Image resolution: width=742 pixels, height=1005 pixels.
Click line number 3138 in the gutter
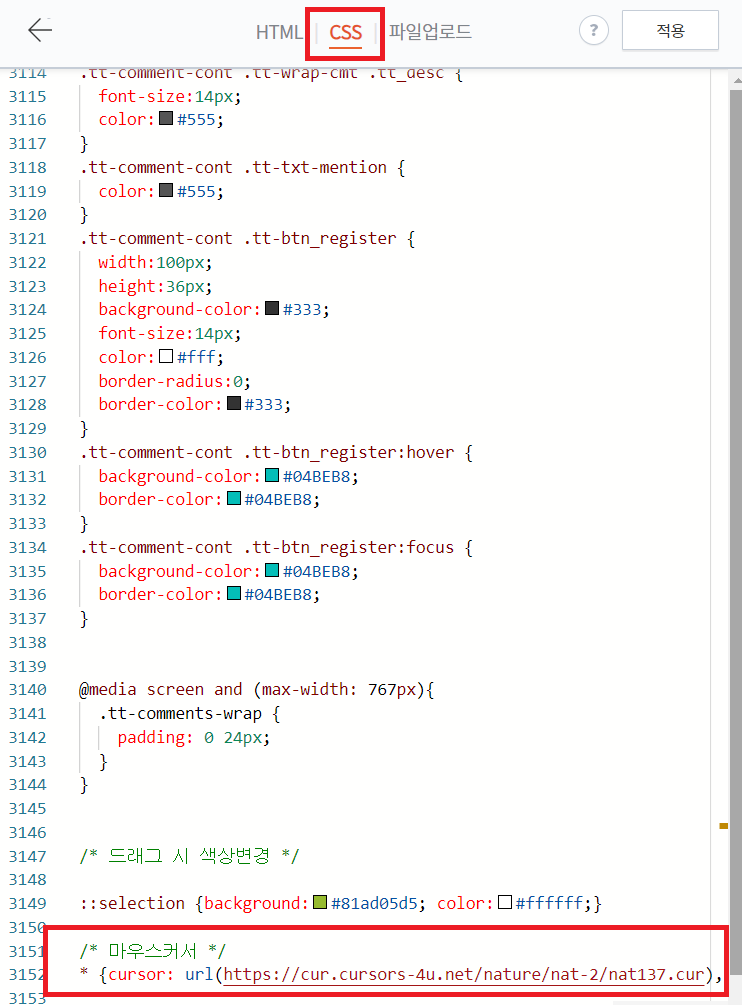click(x=28, y=642)
